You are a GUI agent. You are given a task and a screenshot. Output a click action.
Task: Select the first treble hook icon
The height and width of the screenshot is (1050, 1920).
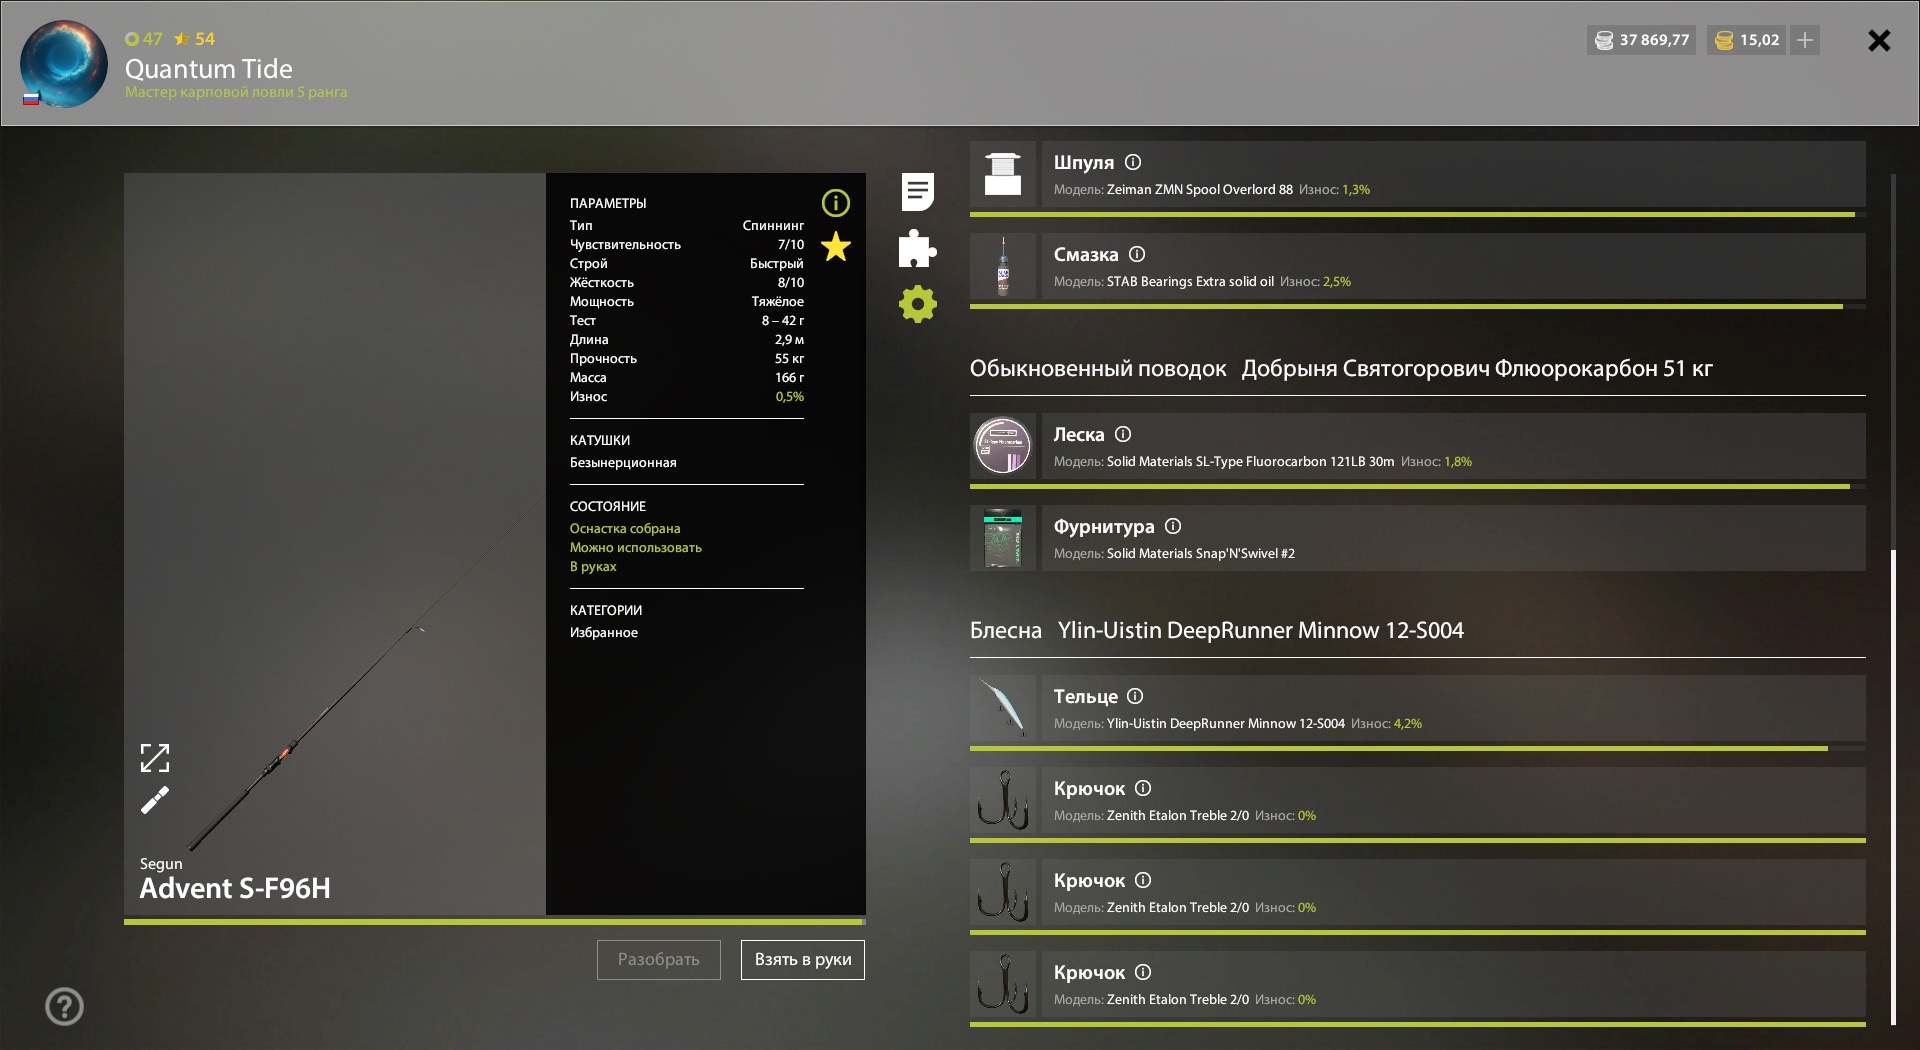[x=1003, y=800]
